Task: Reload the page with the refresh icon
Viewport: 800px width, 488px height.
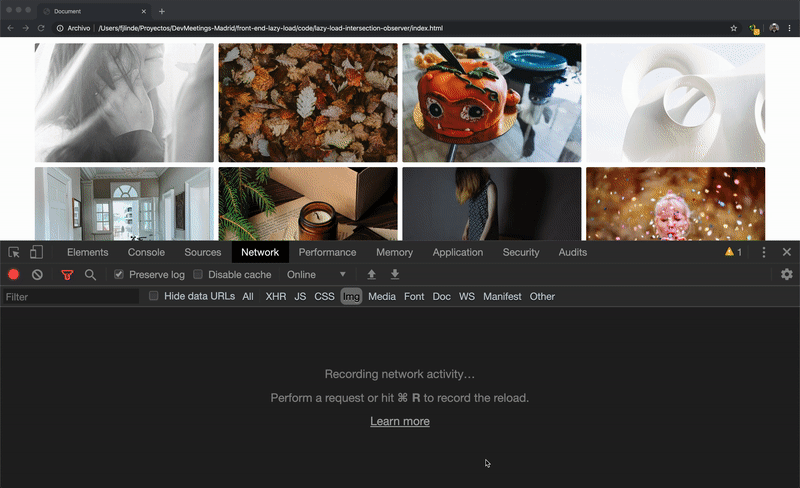Action: click(41, 28)
